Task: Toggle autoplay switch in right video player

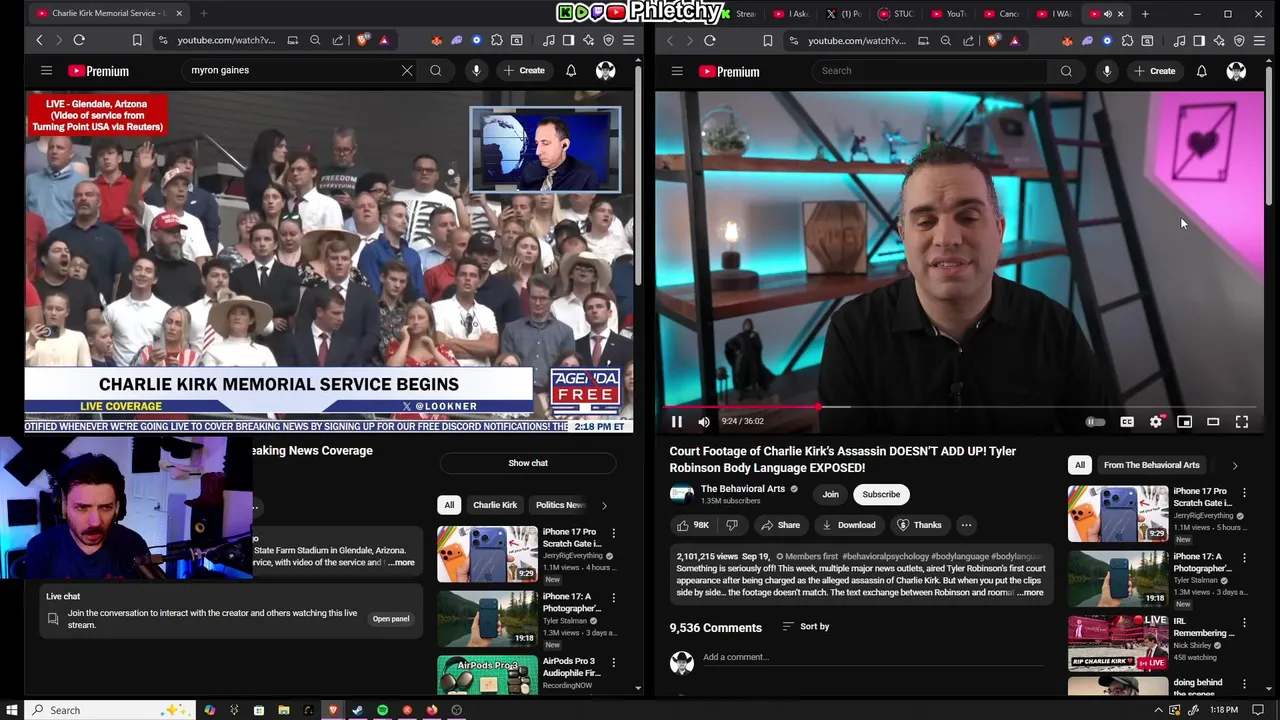Action: (1096, 422)
